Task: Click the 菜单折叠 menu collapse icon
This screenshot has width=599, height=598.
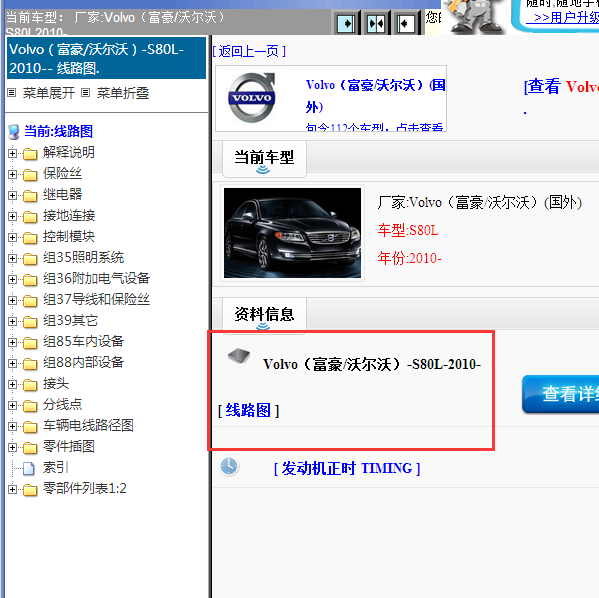Action: click(86, 92)
